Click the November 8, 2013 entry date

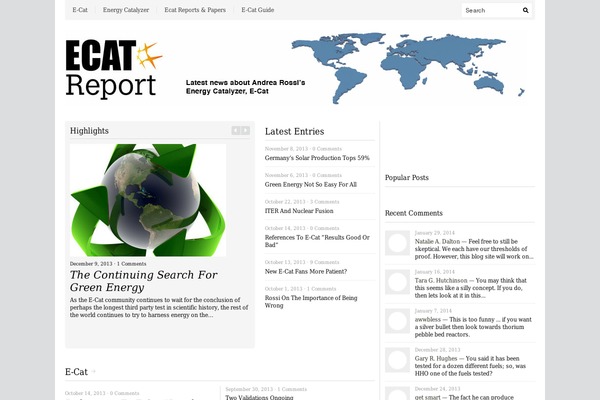pos(286,149)
